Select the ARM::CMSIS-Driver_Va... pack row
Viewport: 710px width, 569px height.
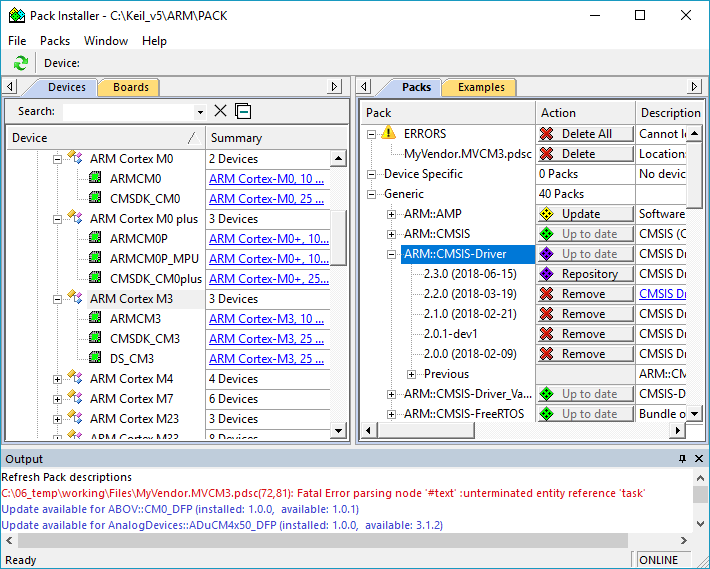[x=468, y=394]
